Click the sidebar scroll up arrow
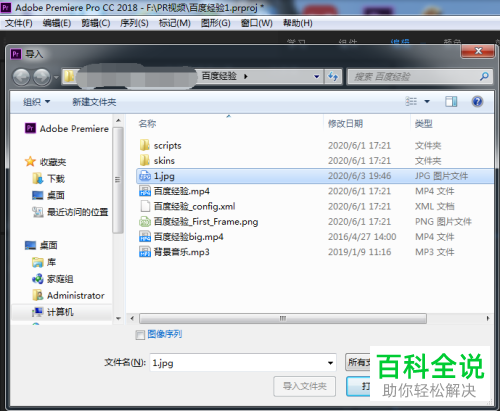 (x=118, y=120)
